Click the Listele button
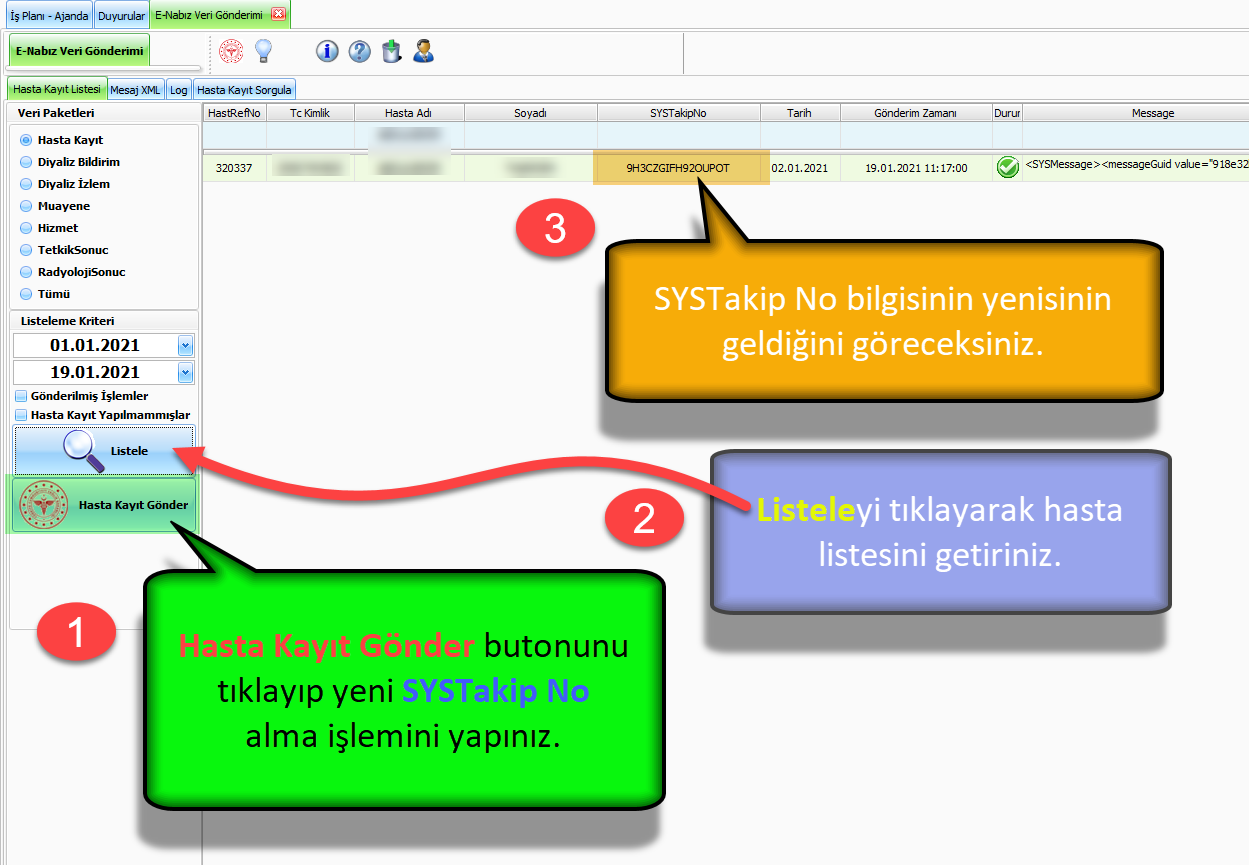The height and width of the screenshot is (865, 1249). [104, 451]
